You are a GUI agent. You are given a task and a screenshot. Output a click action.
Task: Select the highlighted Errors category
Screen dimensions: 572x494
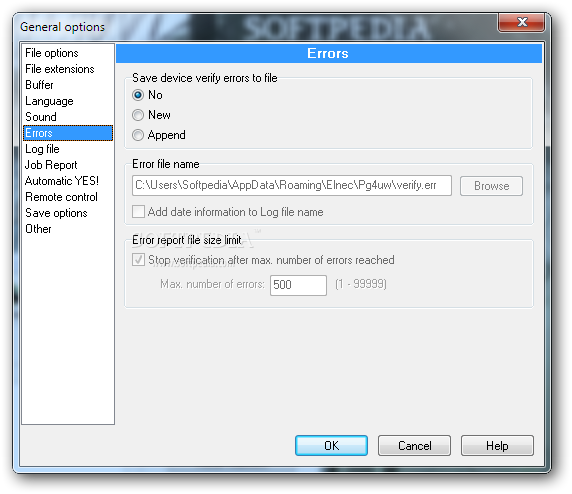[68, 133]
